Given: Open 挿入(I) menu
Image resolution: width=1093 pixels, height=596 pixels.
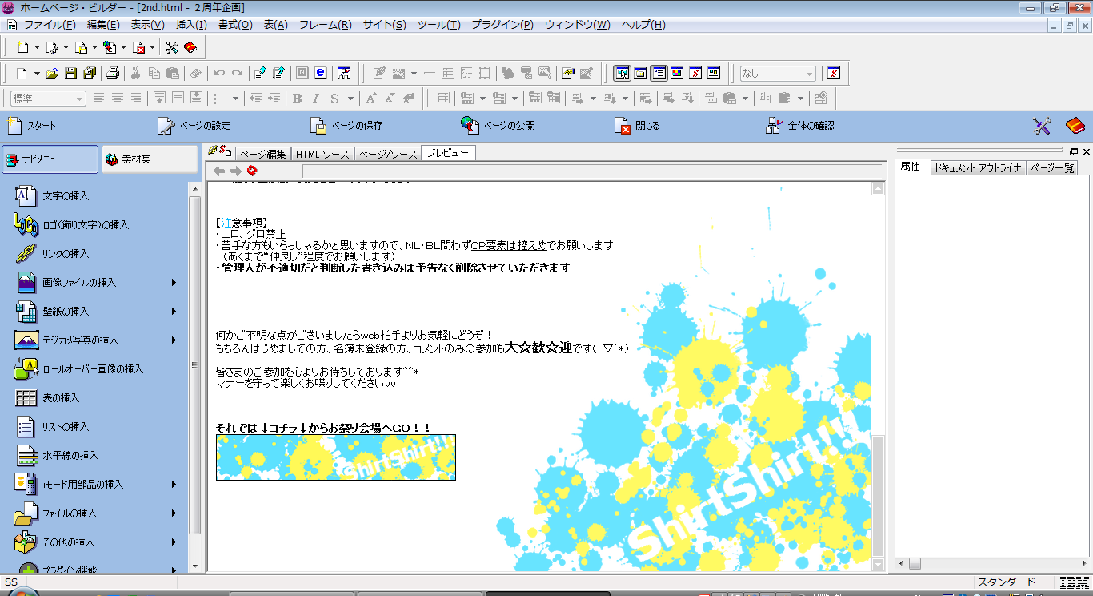Looking at the screenshot, I should click(191, 24).
